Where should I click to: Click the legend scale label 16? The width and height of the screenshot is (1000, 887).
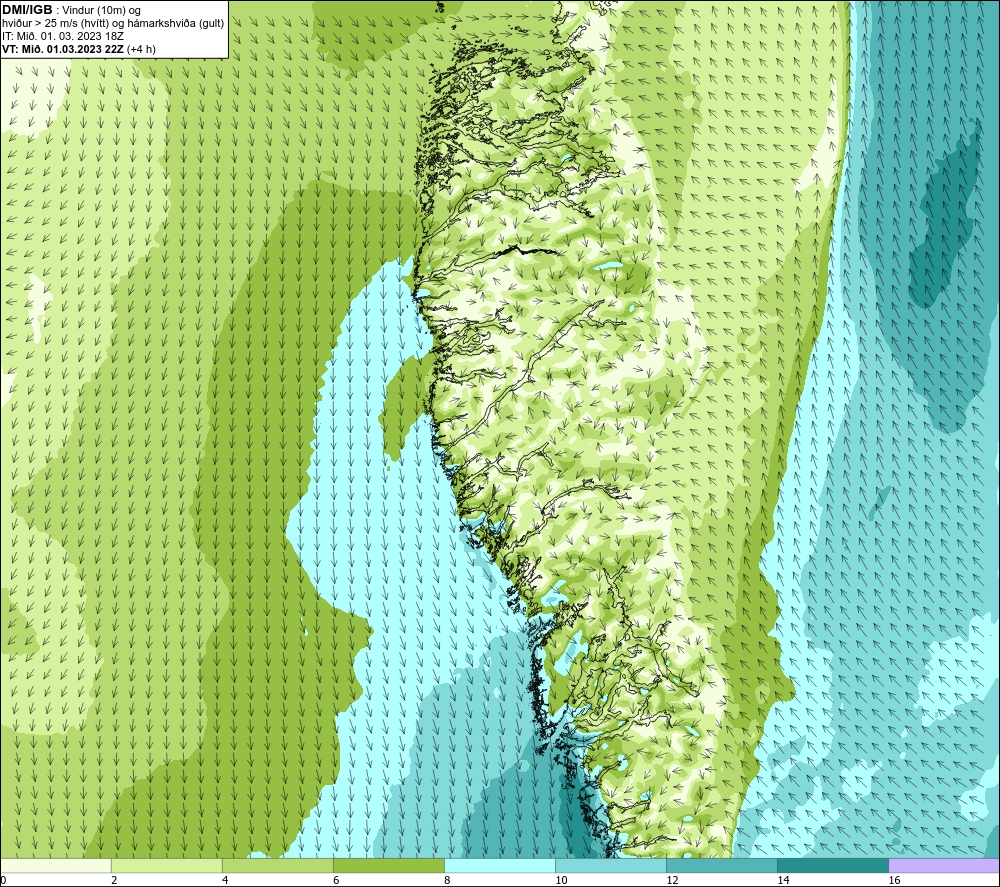click(894, 880)
